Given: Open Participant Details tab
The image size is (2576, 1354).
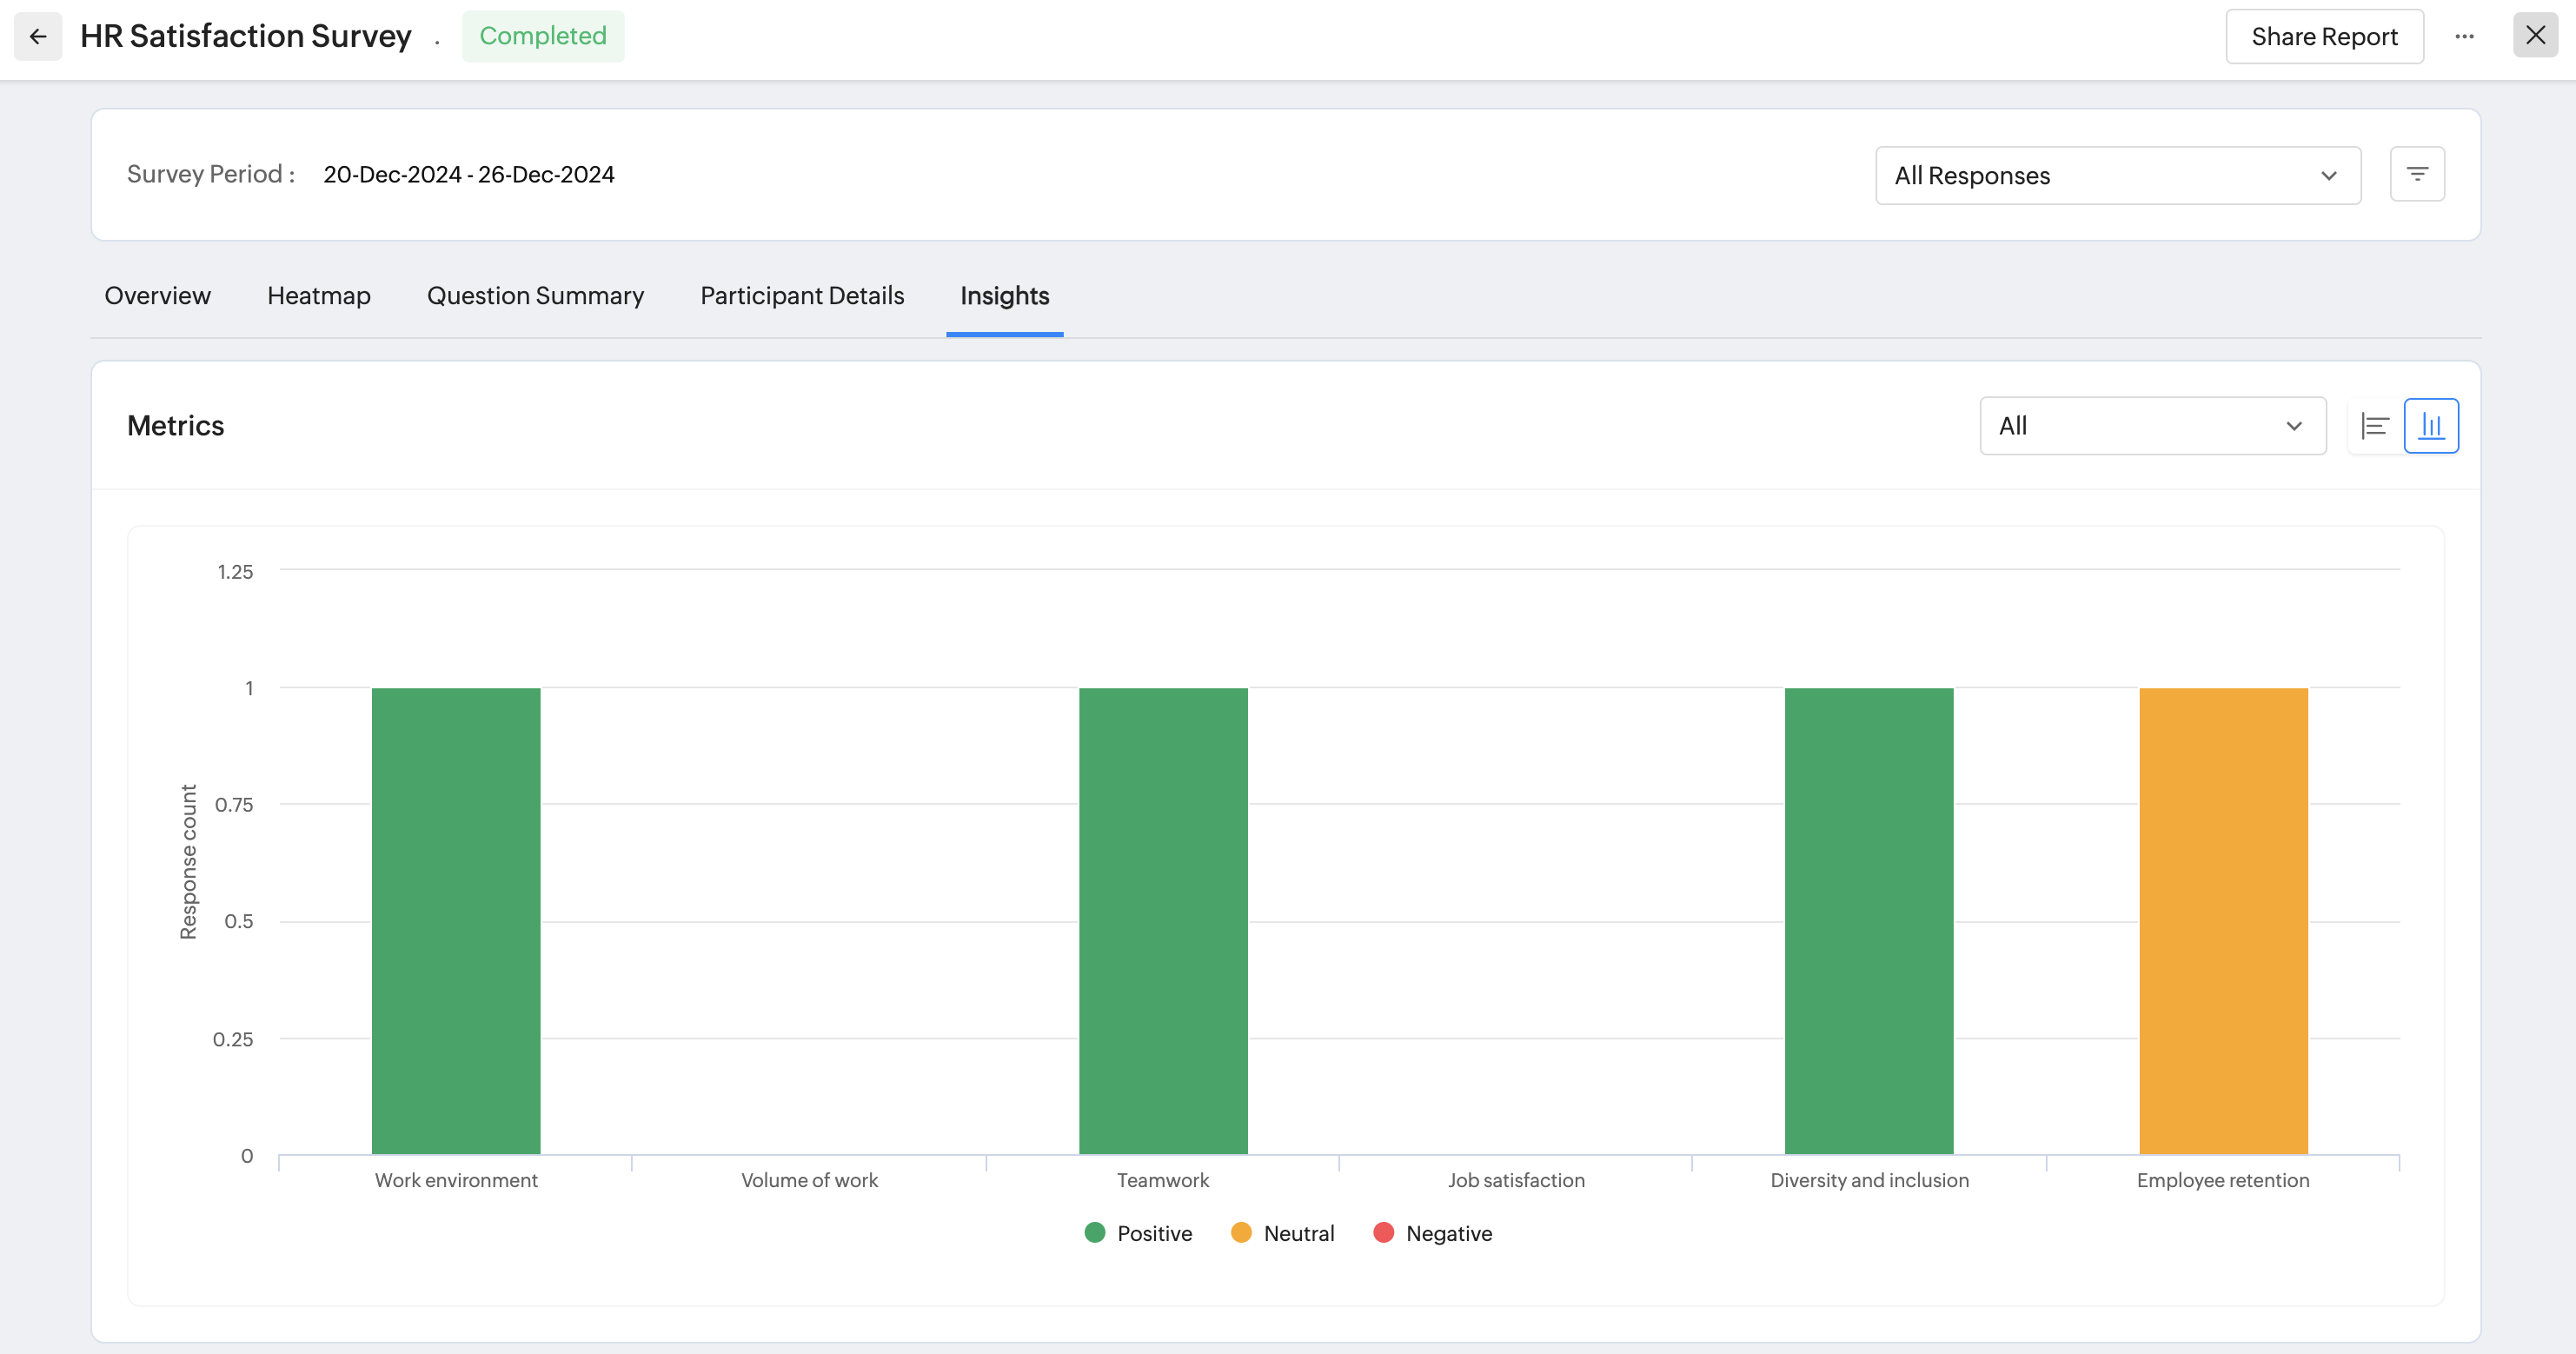Looking at the screenshot, I should pyautogui.click(x=802, y=296).
